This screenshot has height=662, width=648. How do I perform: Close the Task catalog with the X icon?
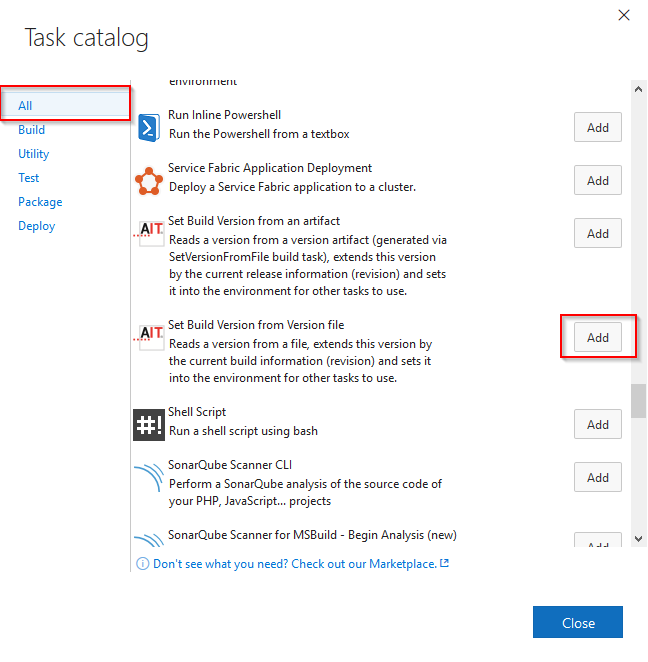point(624,15)
